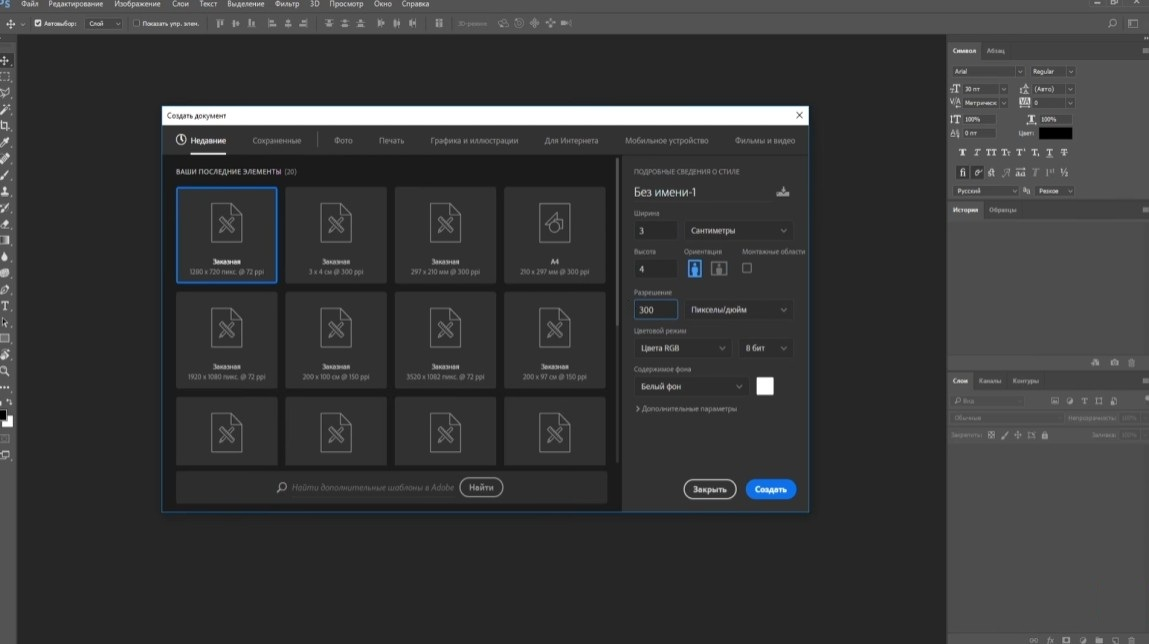Switch to the Каналы panel tab

click(989, 381)
